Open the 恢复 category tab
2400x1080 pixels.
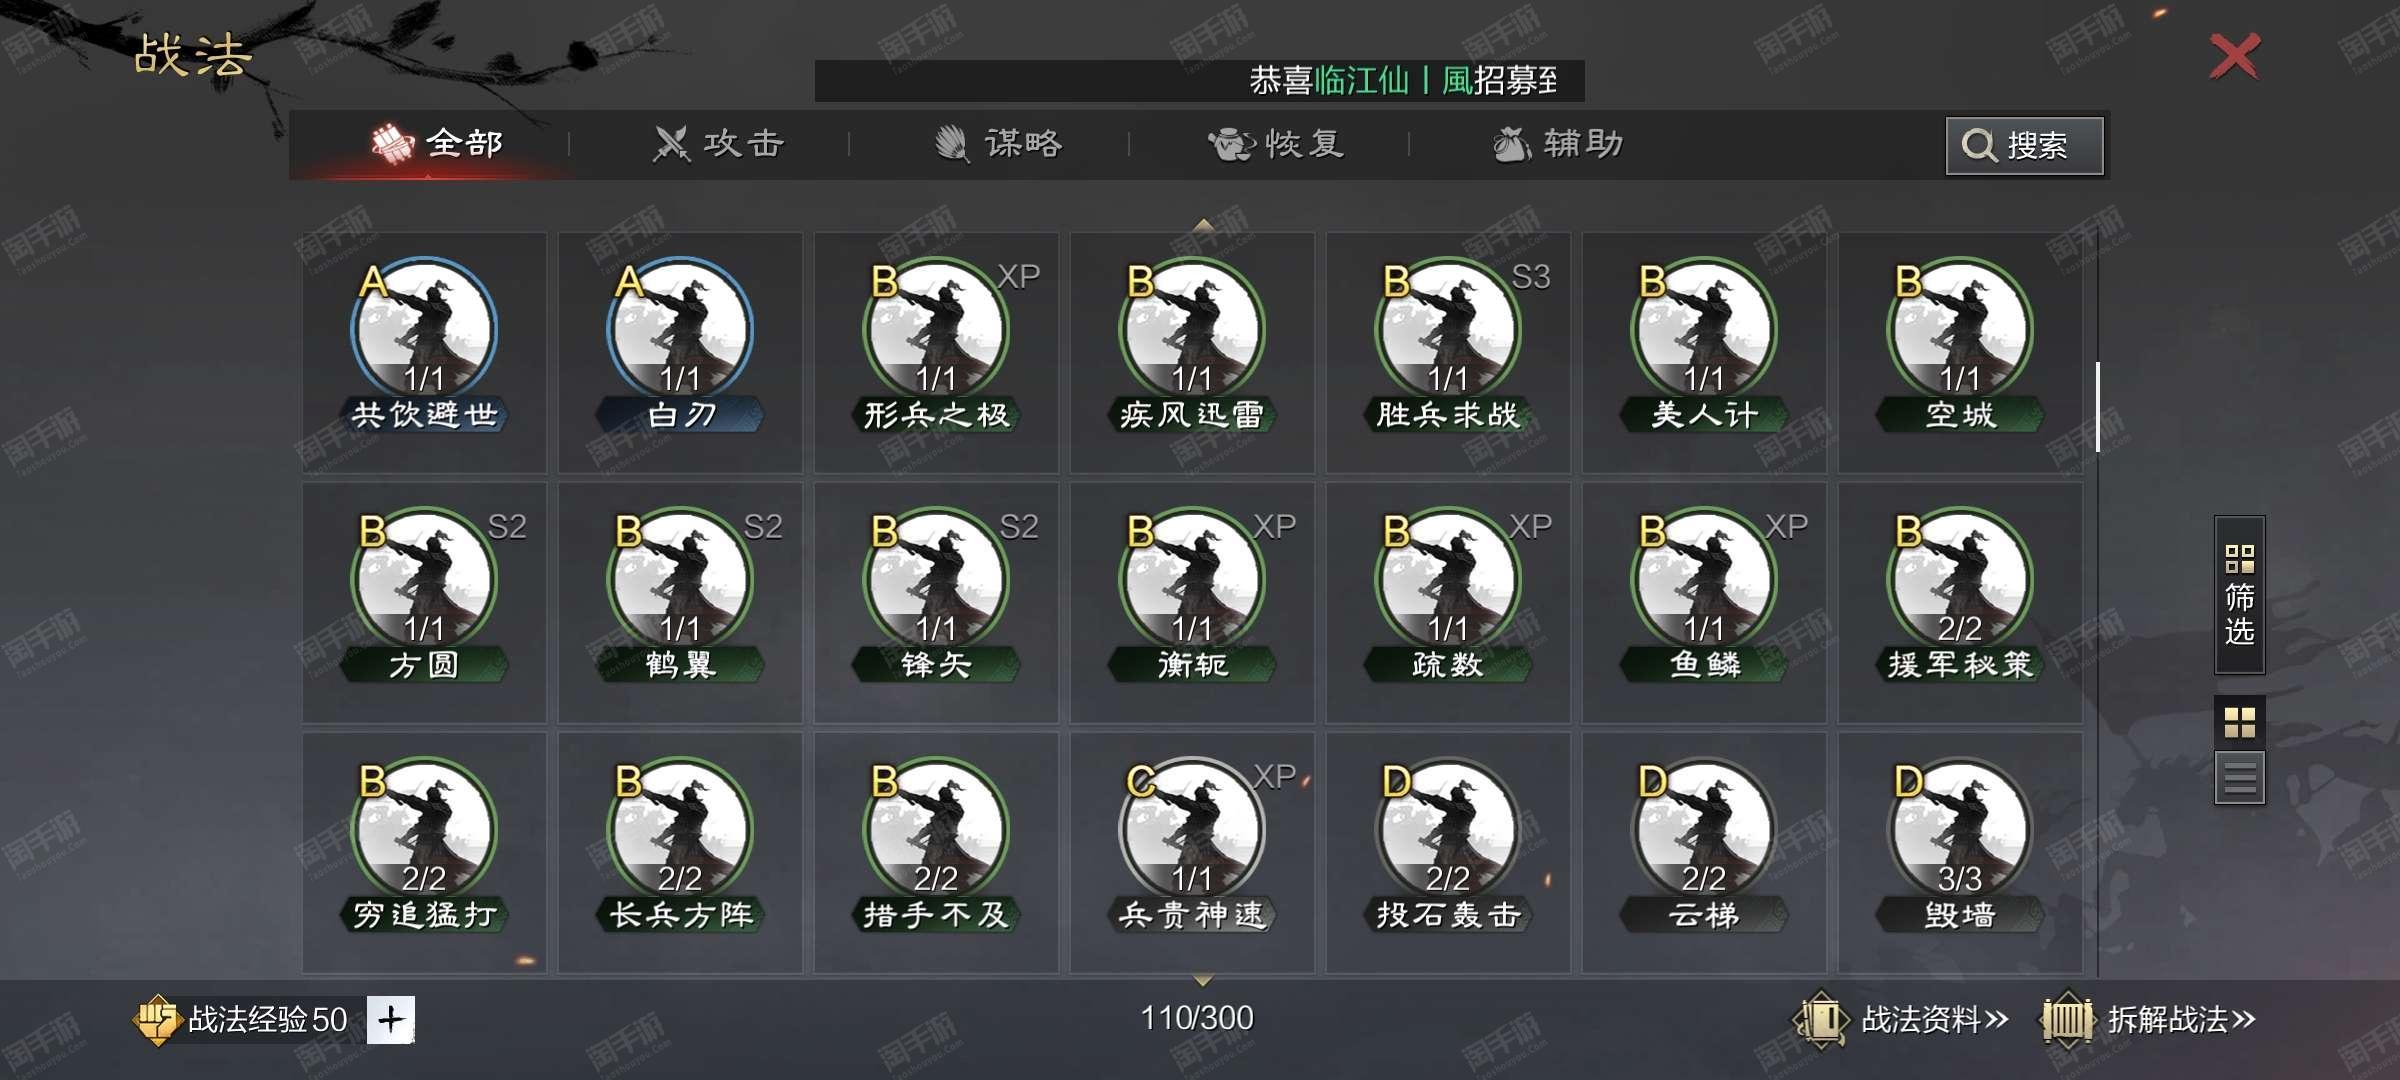pyautogui.click(x=1277, y=144)
